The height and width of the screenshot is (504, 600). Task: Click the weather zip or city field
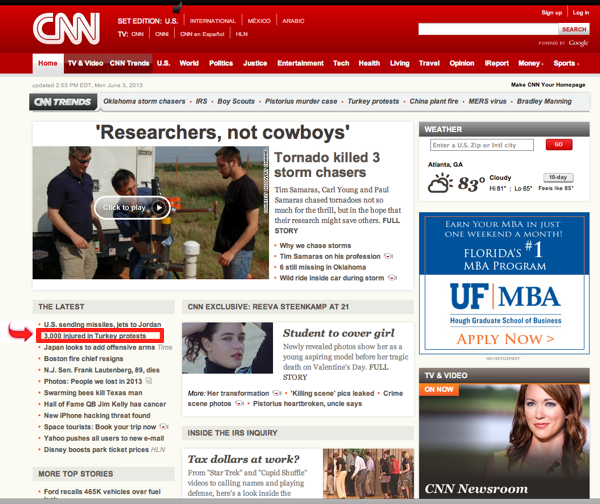pyautogui.click(x=482, y=145)
